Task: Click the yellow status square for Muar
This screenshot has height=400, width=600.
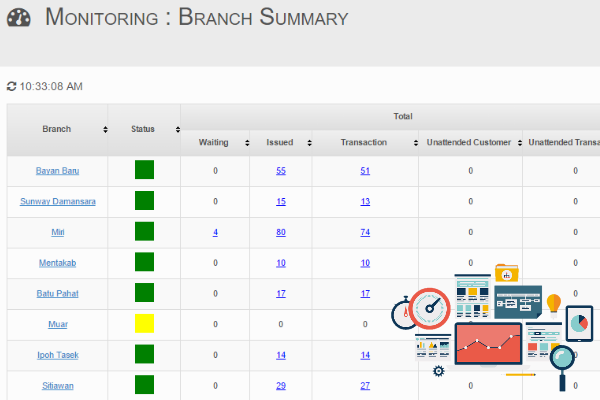Action: tap(144, 324)
